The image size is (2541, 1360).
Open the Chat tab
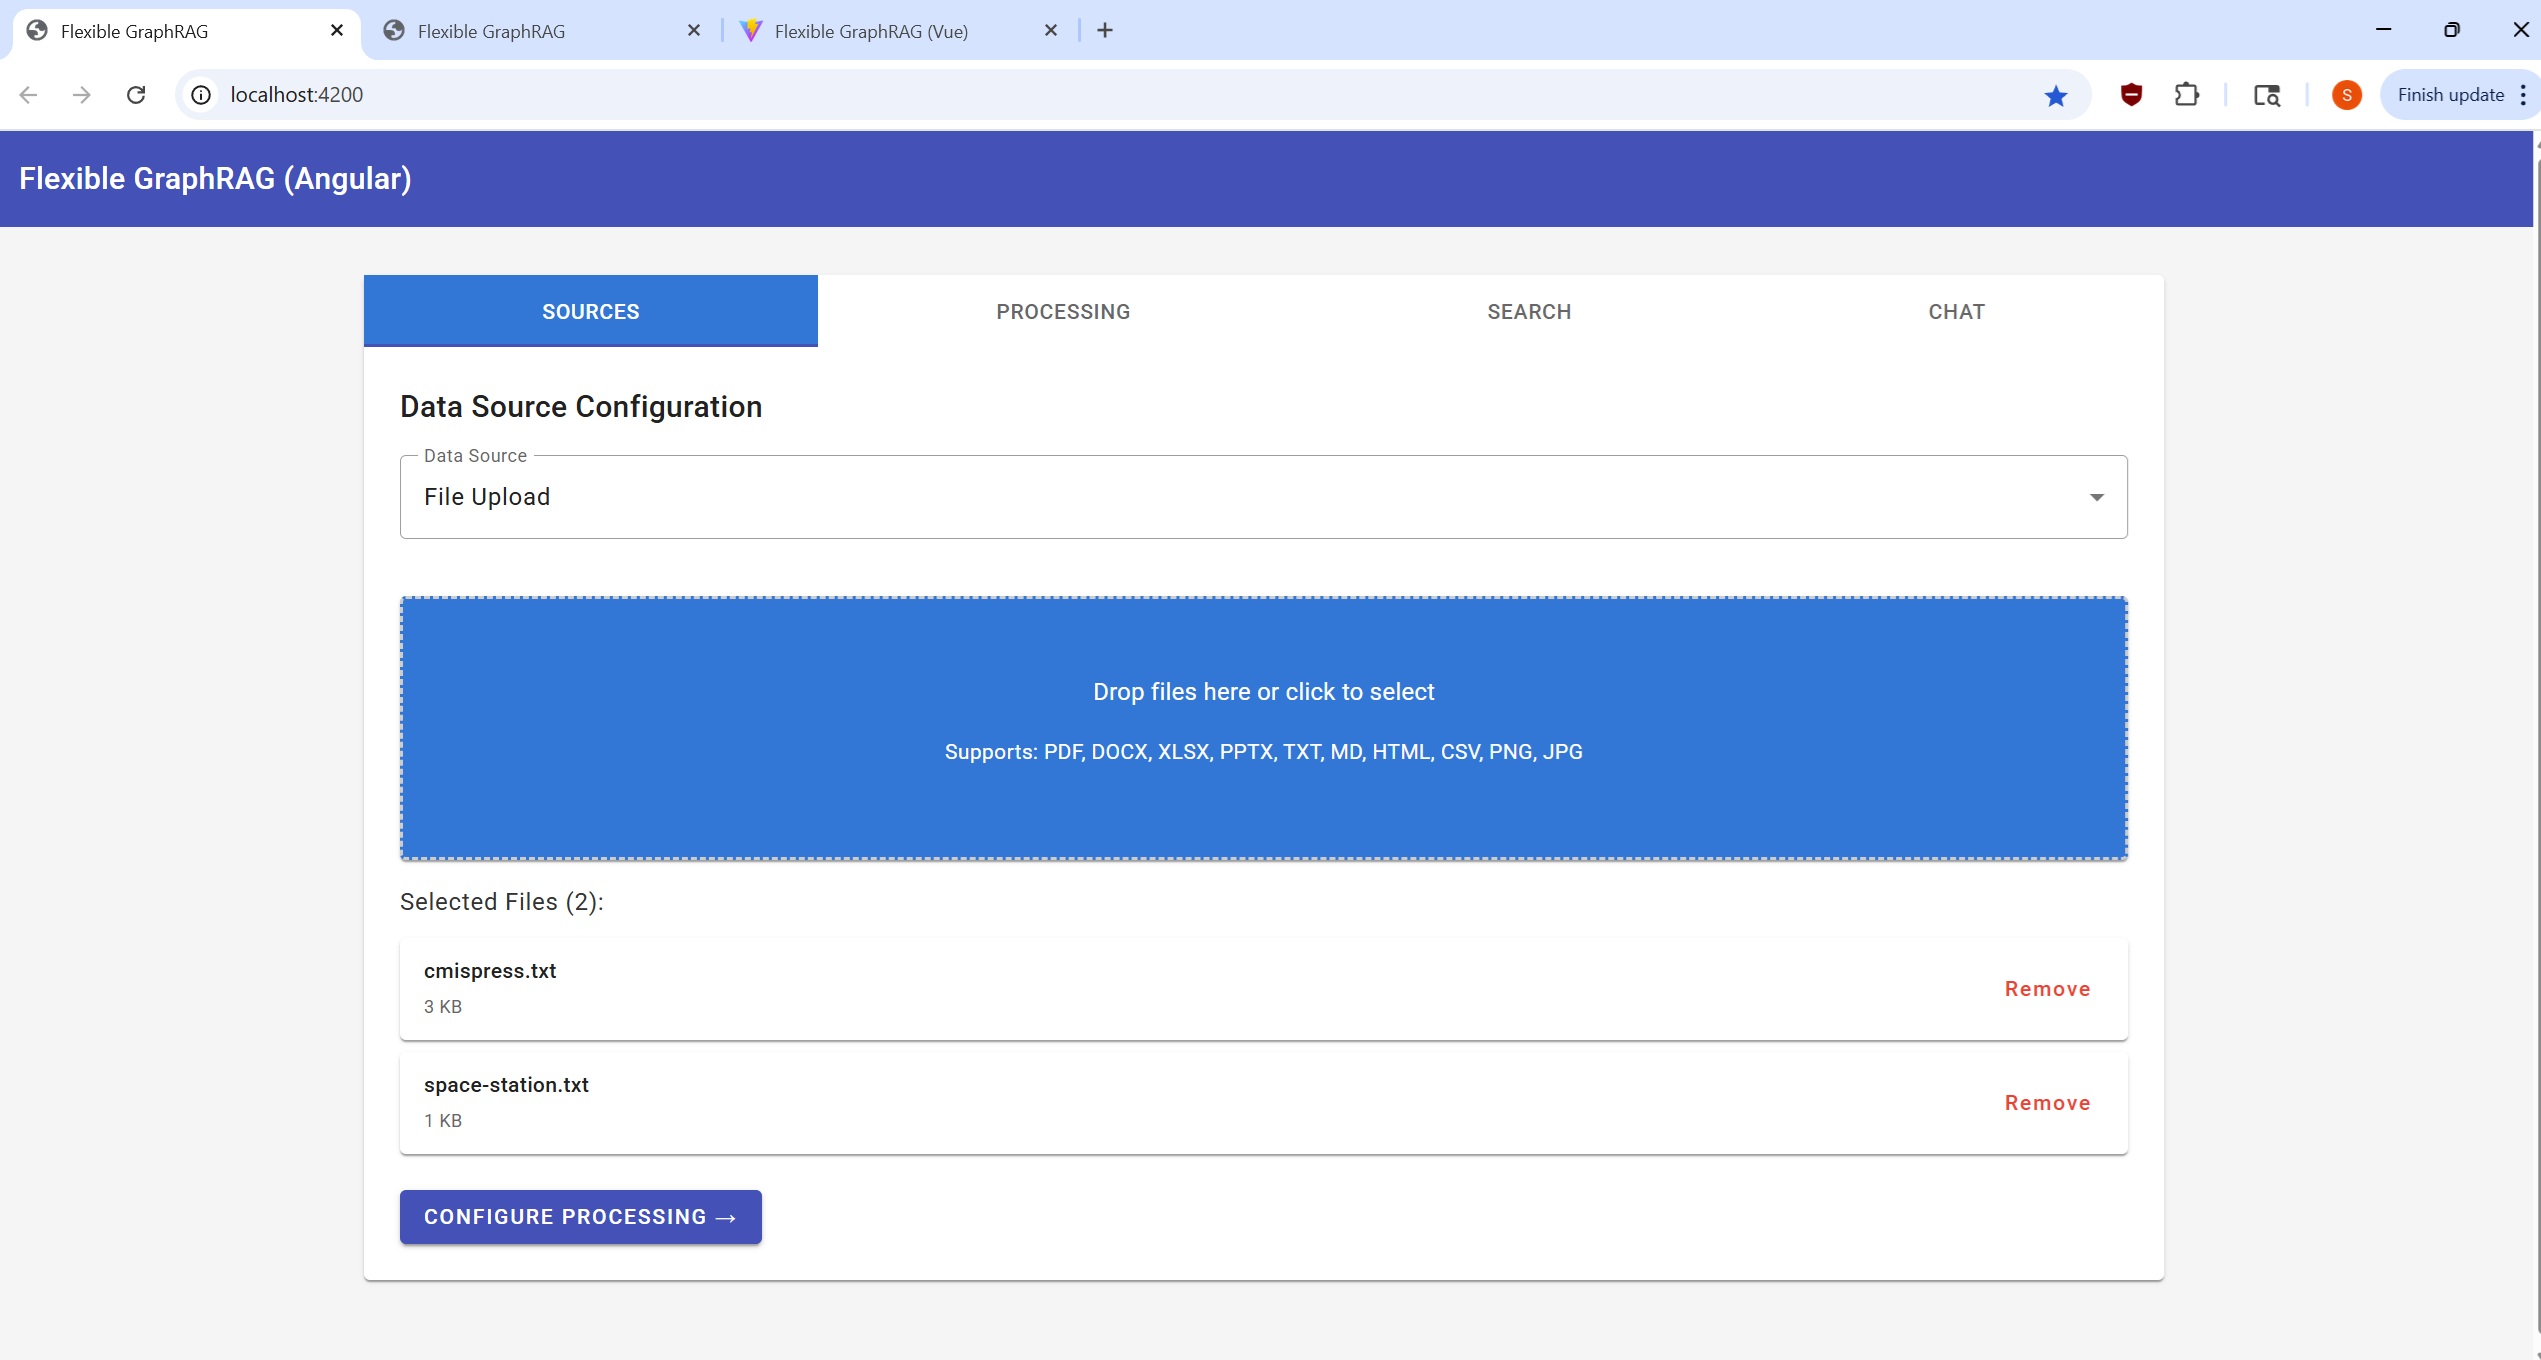click(1955, 312)
